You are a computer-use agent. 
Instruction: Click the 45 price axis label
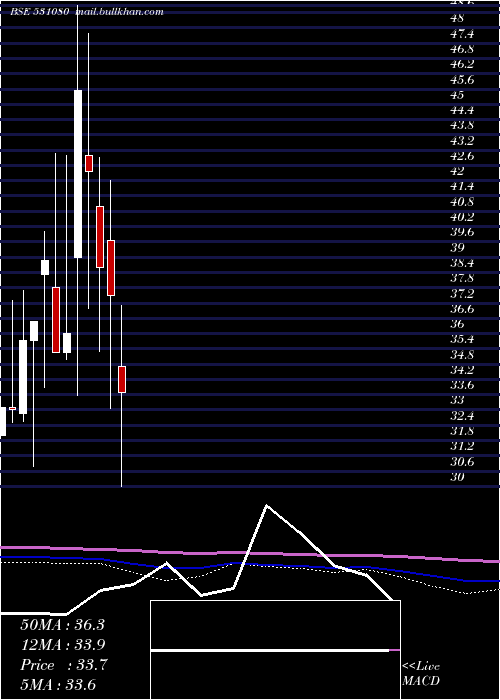click(x=457, y=95)
